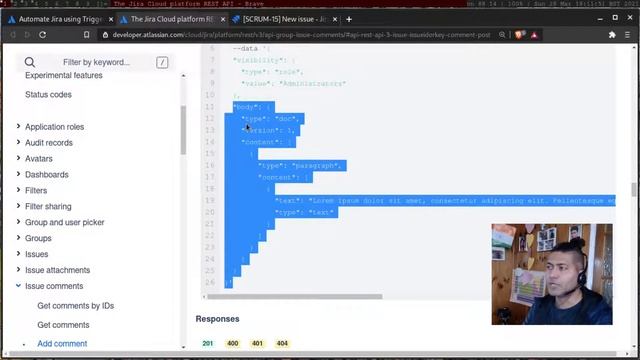
Task: Expand the Application roles section
Action: [18, 127]
